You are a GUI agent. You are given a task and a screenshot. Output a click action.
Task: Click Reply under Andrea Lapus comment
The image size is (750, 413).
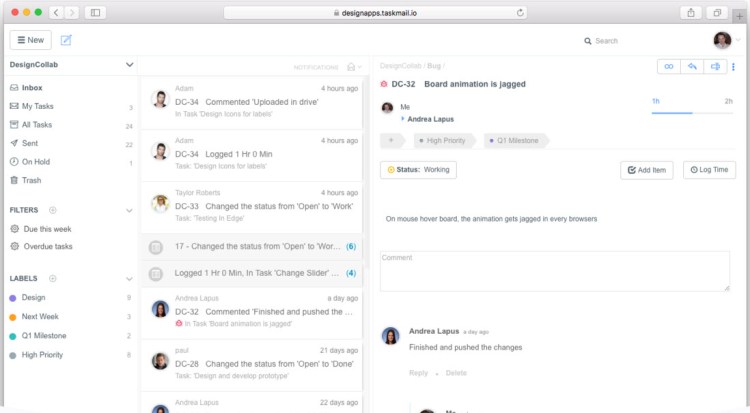pos(419,373)
